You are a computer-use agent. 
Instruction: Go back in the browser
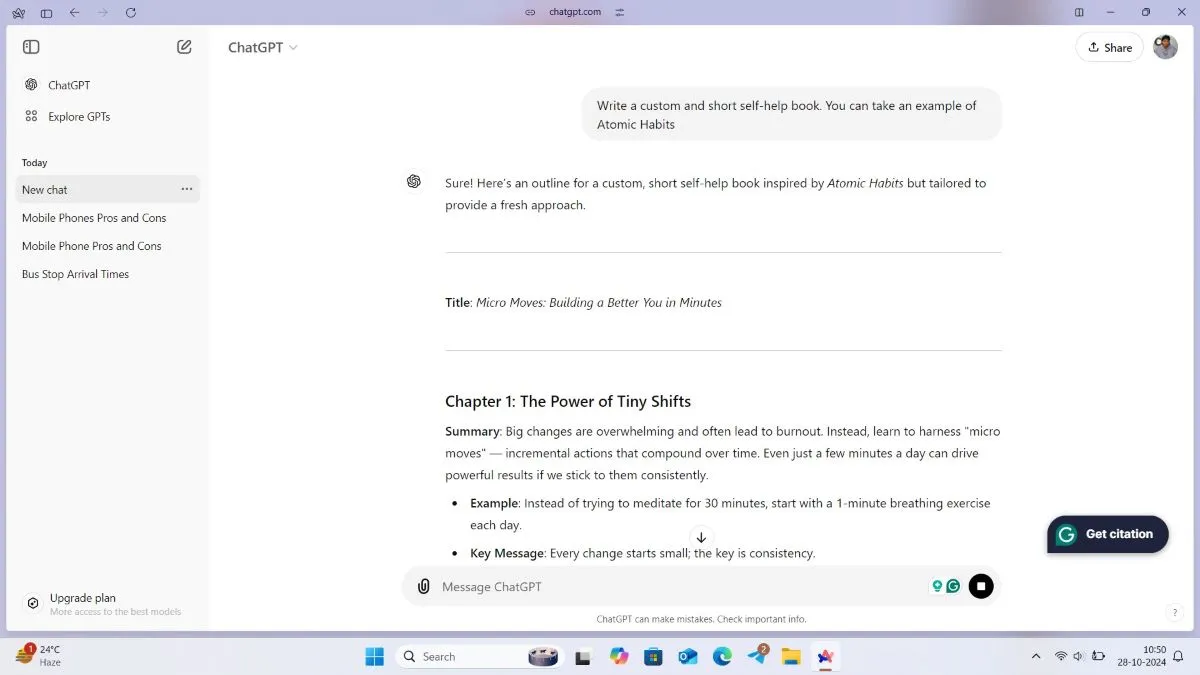tap(75, 13)
